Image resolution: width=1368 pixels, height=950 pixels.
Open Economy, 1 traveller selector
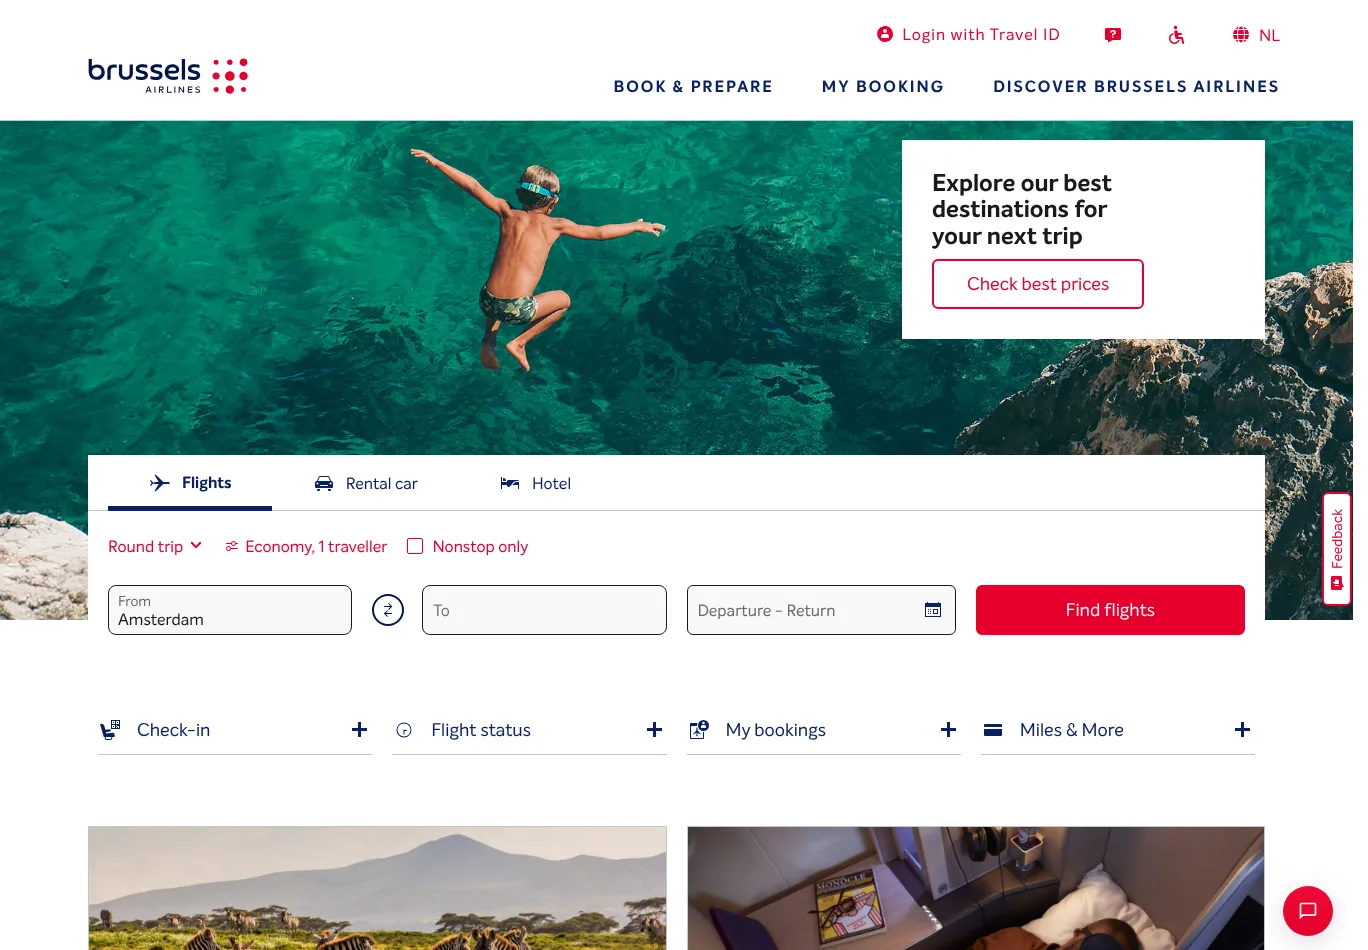(306, 546)
